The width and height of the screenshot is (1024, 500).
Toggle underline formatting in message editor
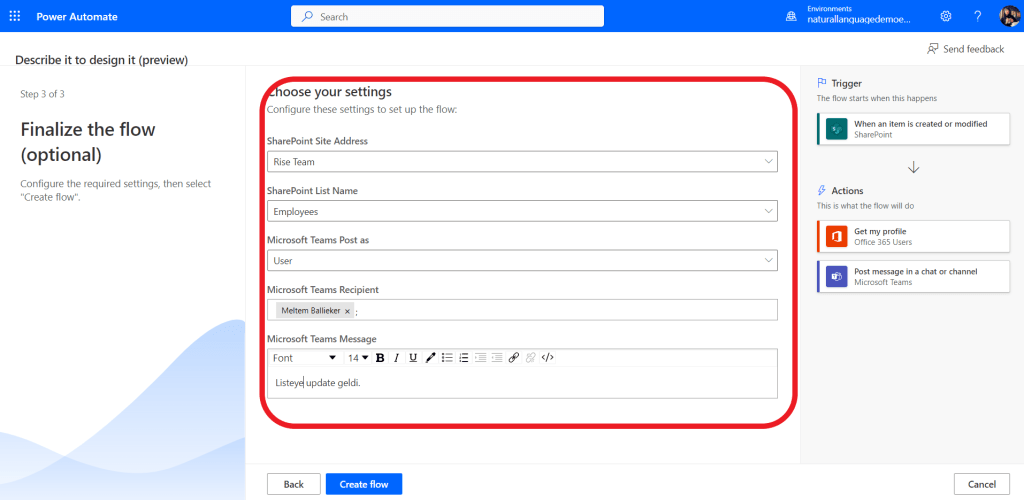413,358
